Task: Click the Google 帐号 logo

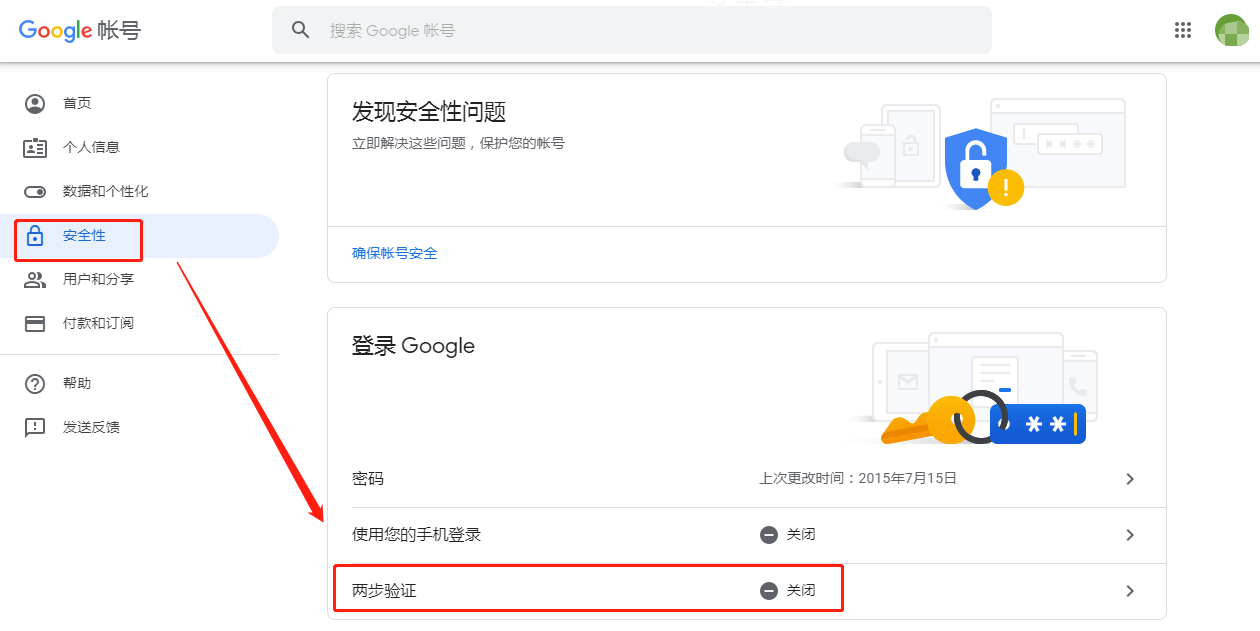Action: point(80,30)
